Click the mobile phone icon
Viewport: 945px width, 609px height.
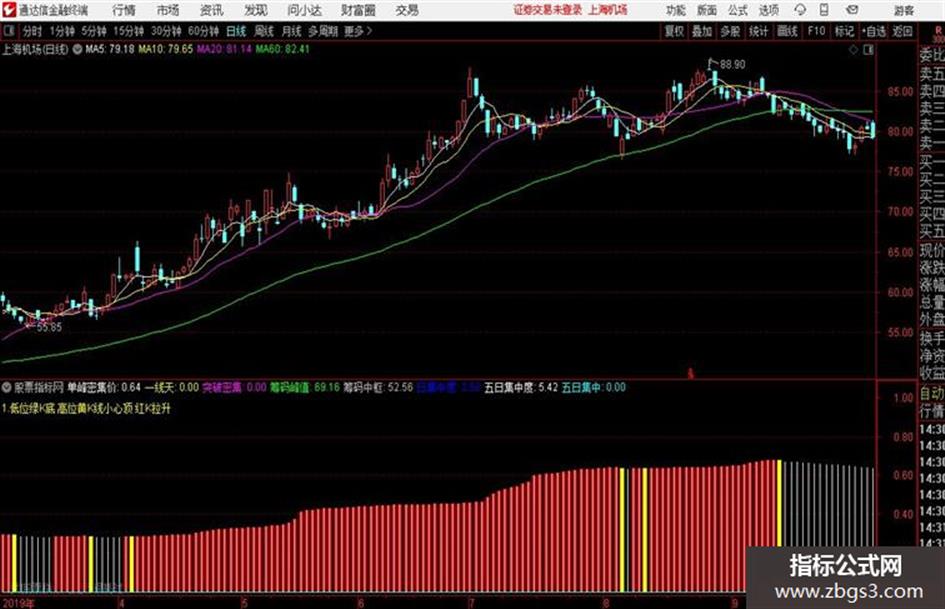coord(824,10)
